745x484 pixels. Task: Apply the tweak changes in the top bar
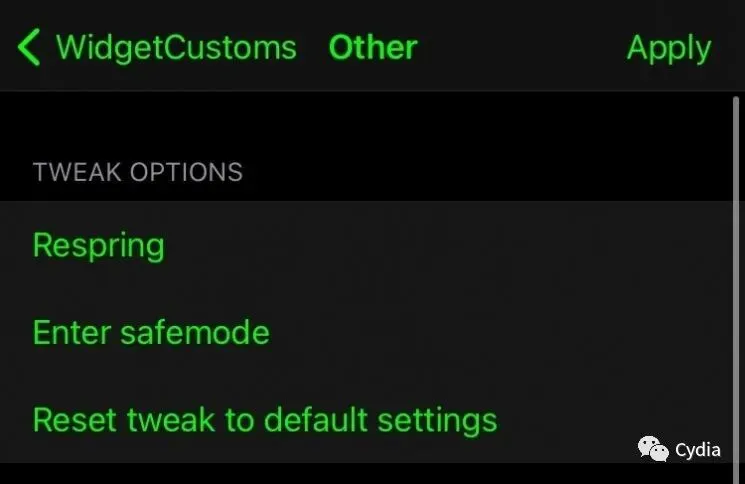[x=668, y=48]
